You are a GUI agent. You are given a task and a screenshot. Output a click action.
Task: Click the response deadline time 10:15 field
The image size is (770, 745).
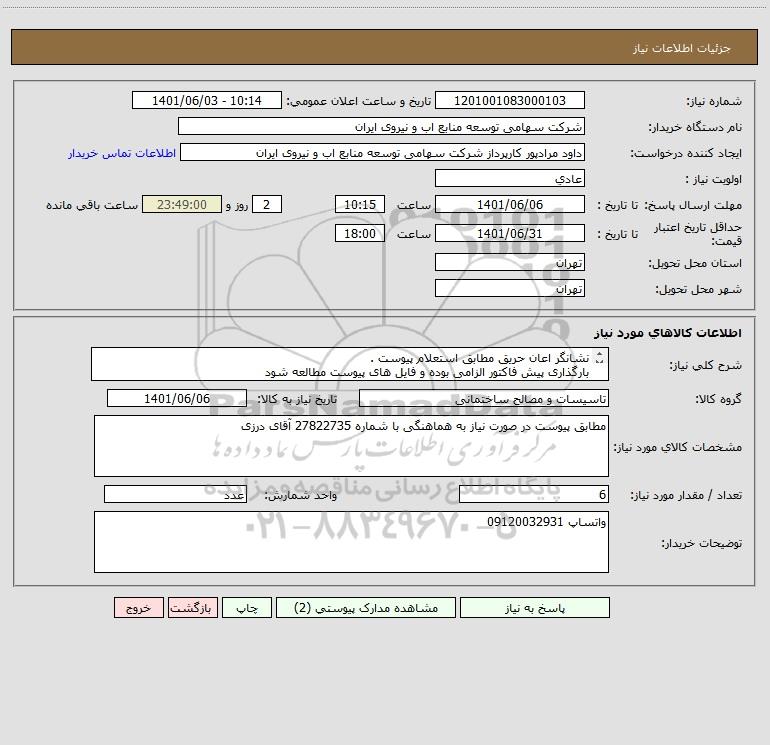(x=359, y=204)
